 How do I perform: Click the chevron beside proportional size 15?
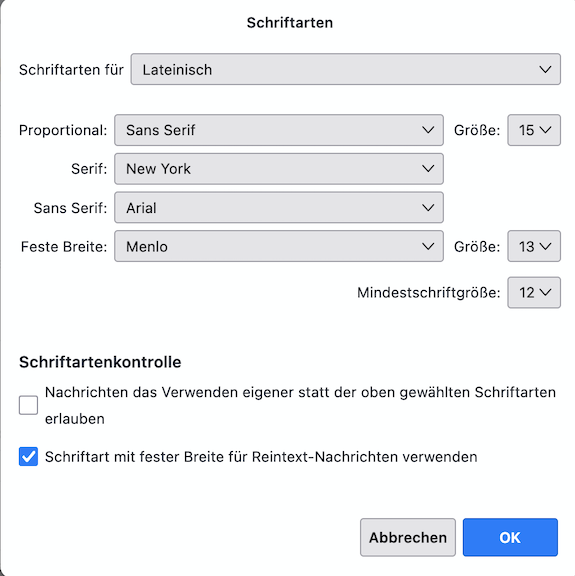(x=546, y=130)
